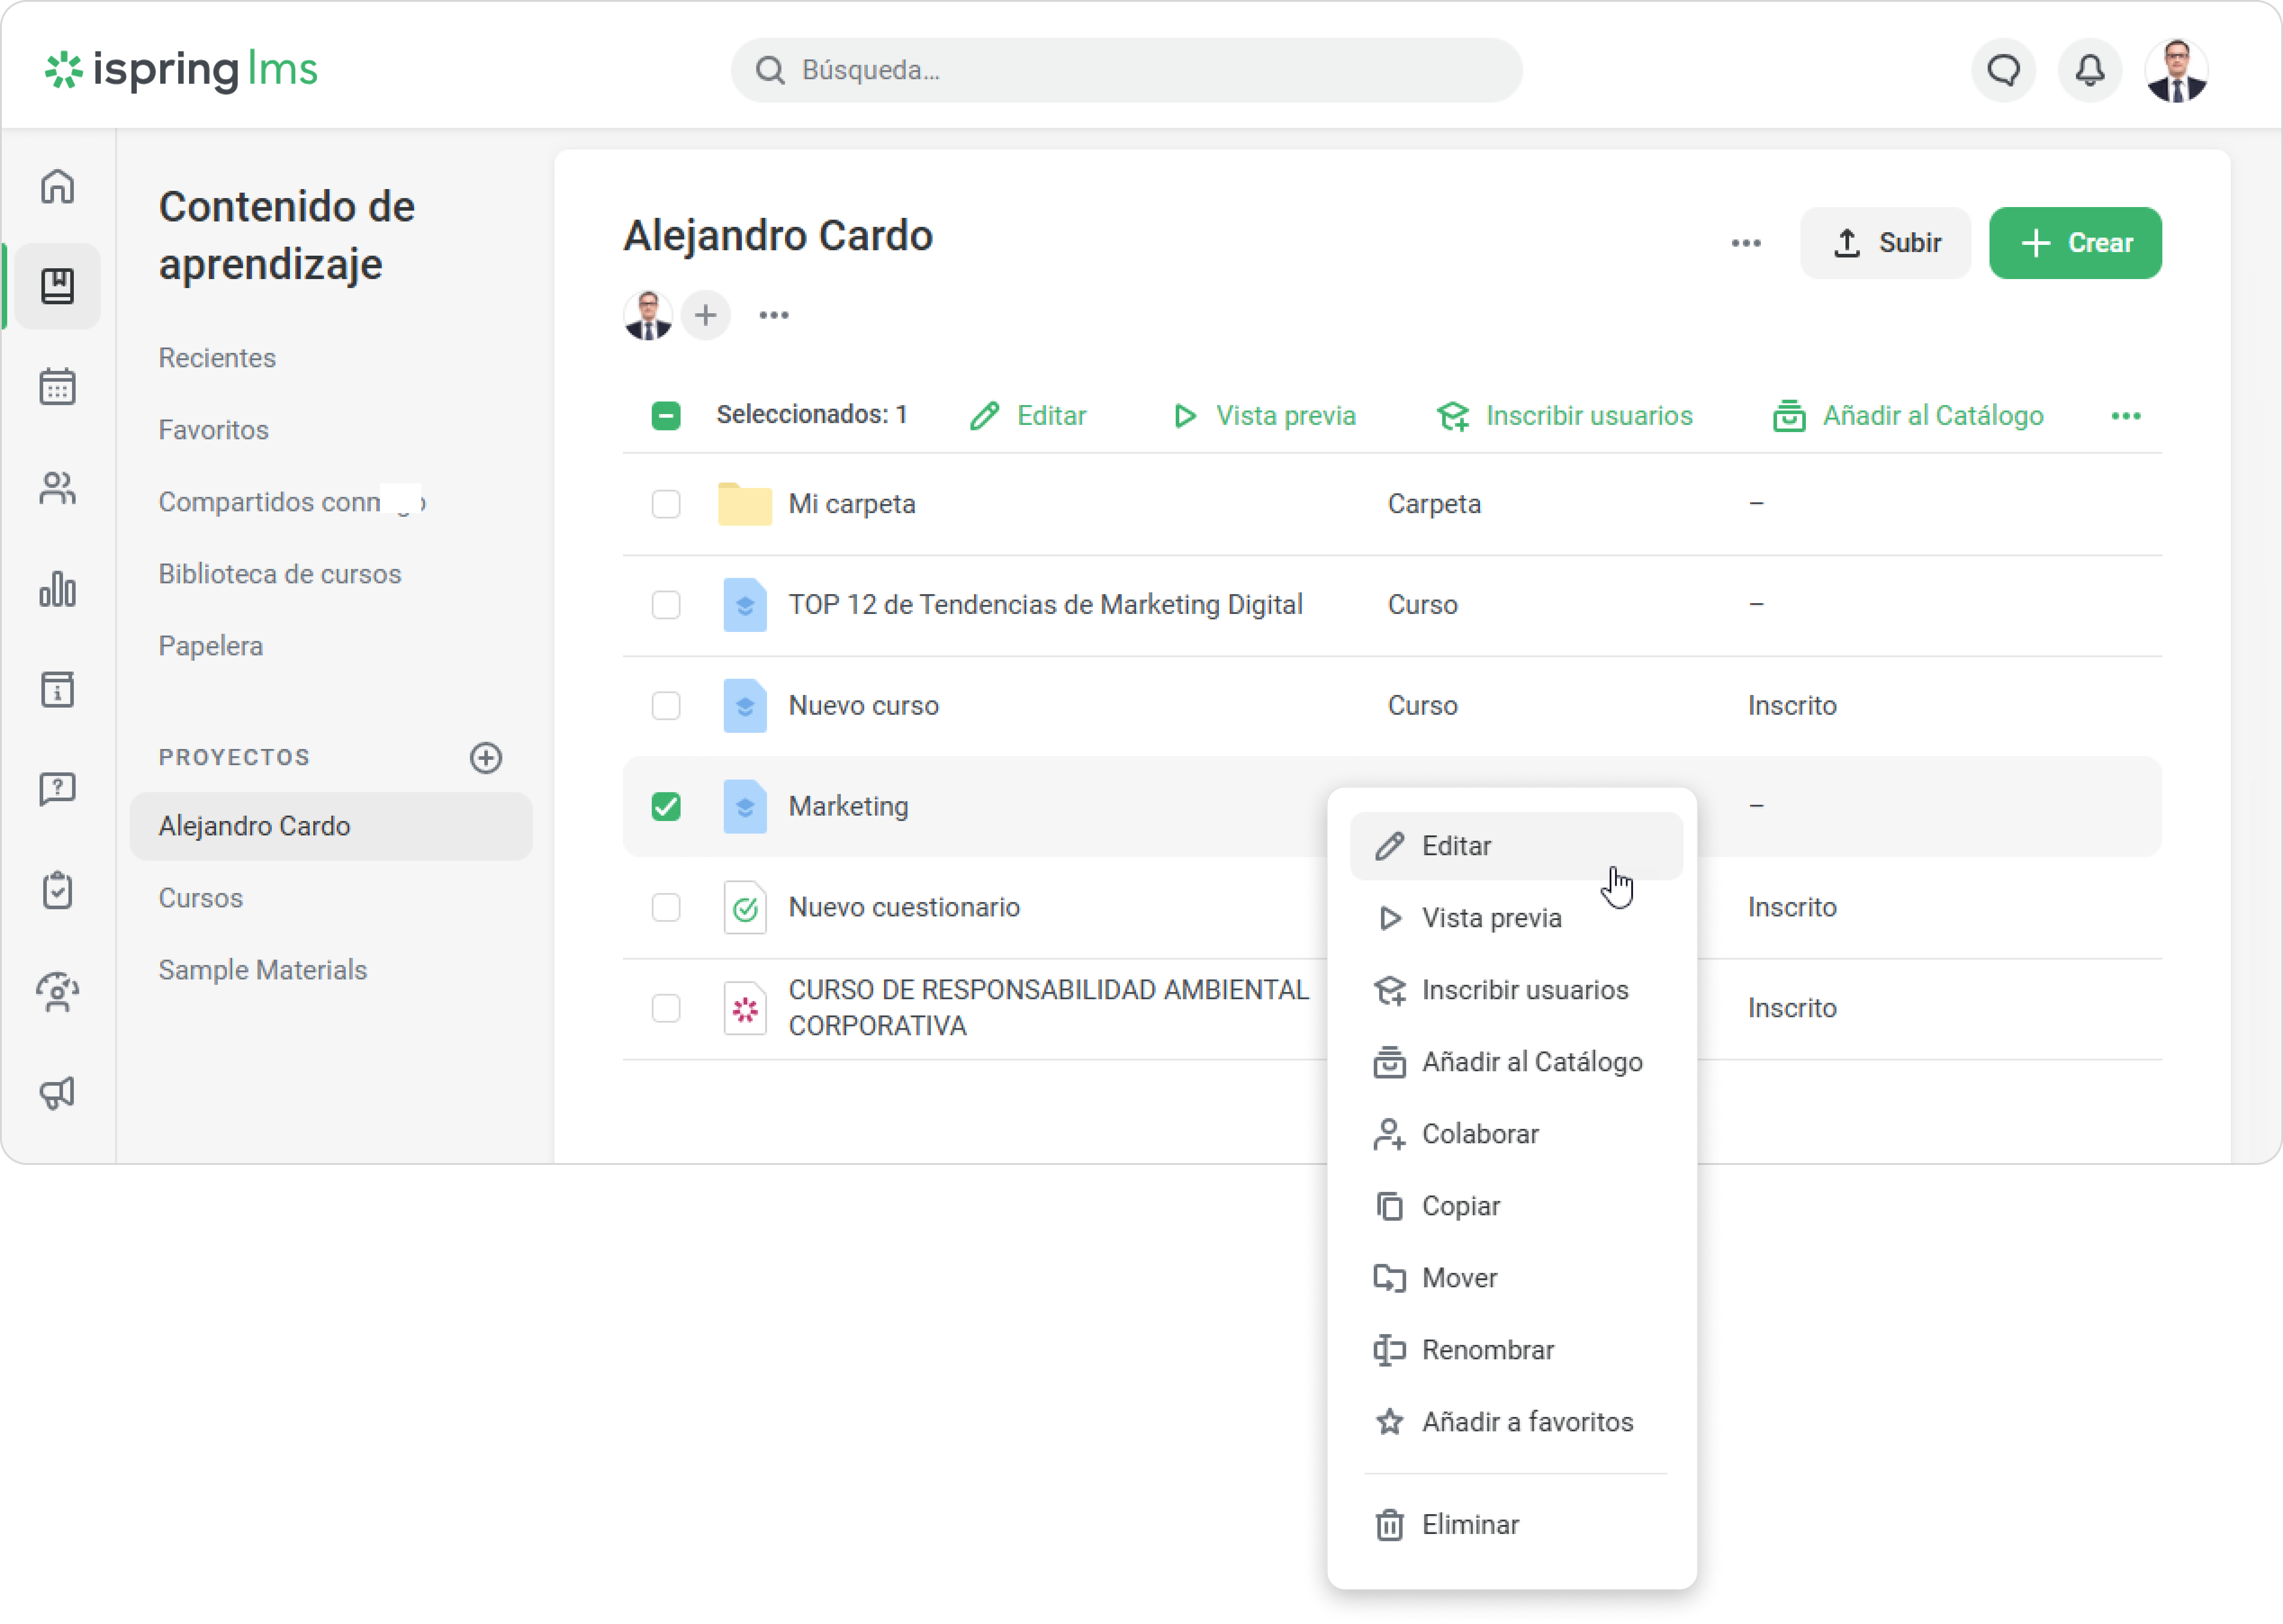
Task: Open the chat messages icon
Action: pos(2003,70)
